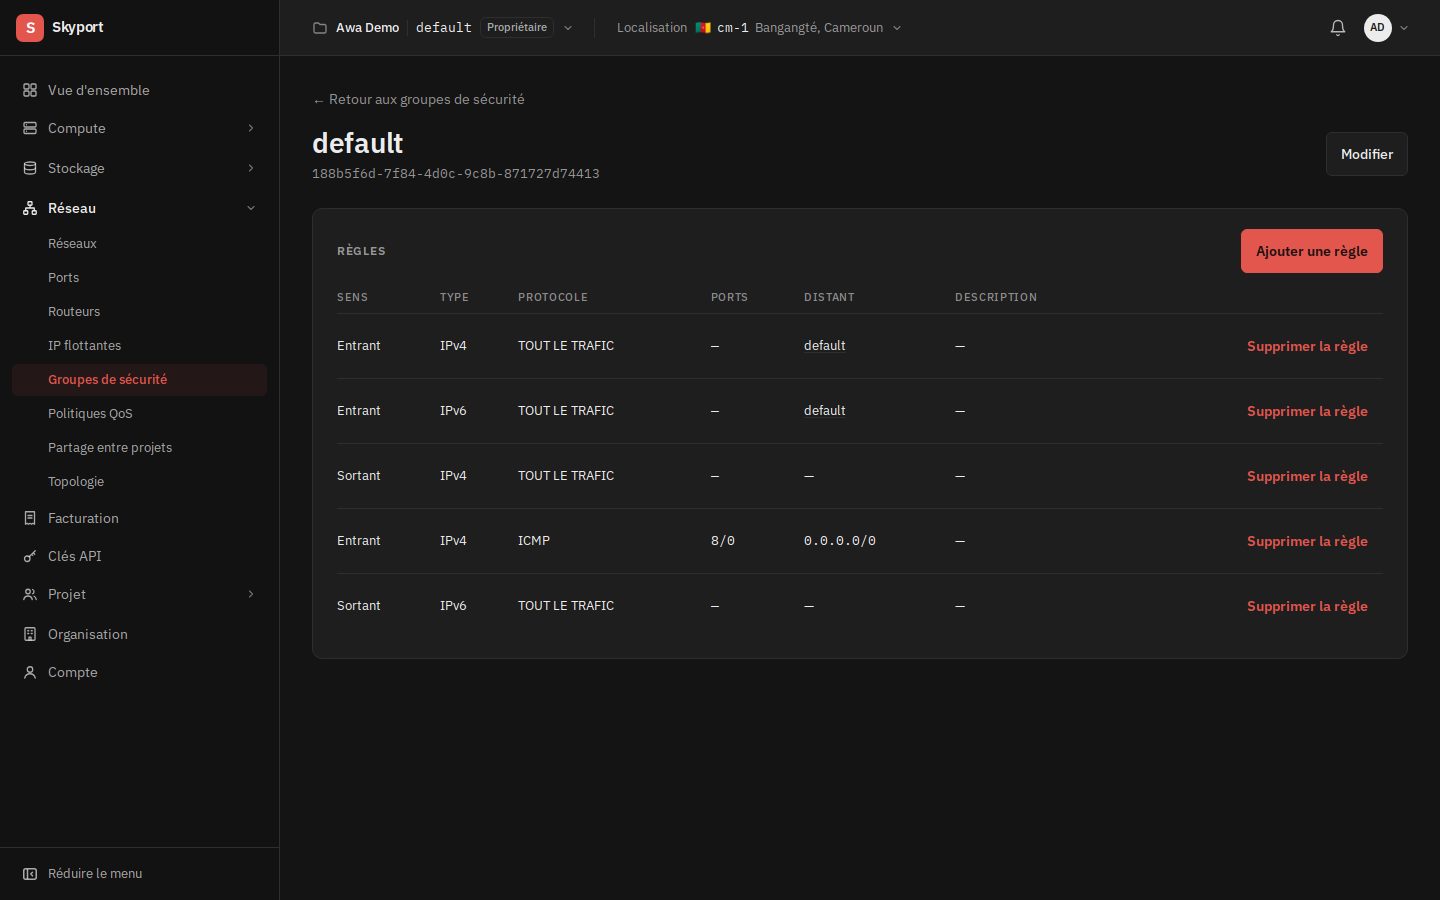Open default remote group in Entrant IPv6 row

[825, 411]
